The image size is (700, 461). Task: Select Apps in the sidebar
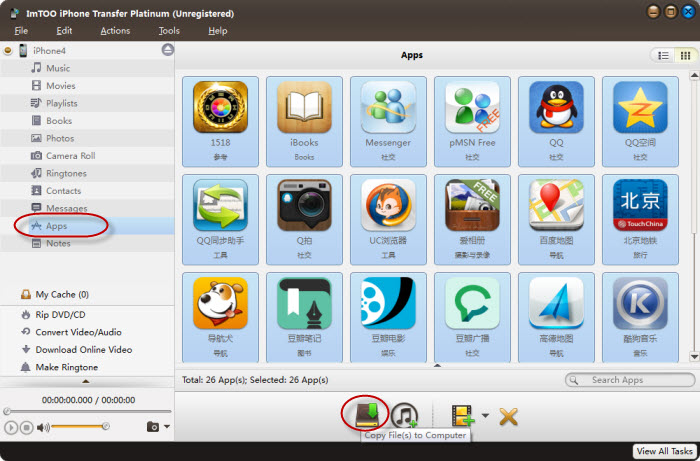point(87,226)
